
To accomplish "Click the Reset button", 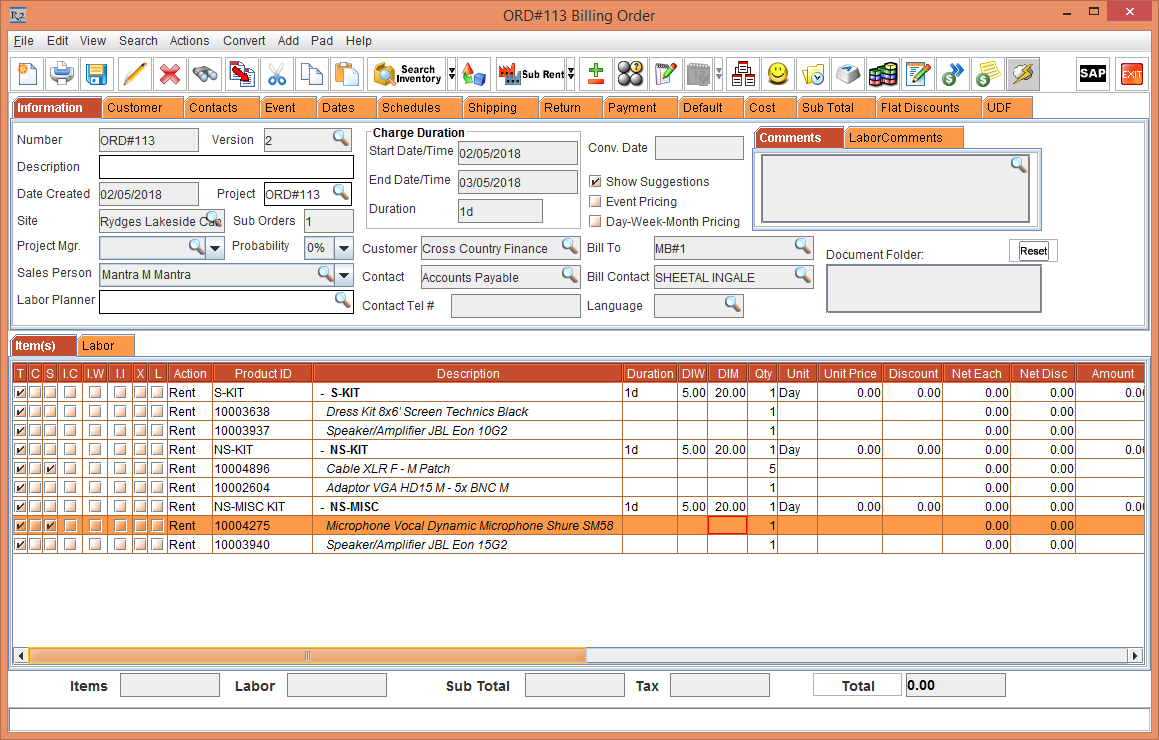I will (1033, 251).
